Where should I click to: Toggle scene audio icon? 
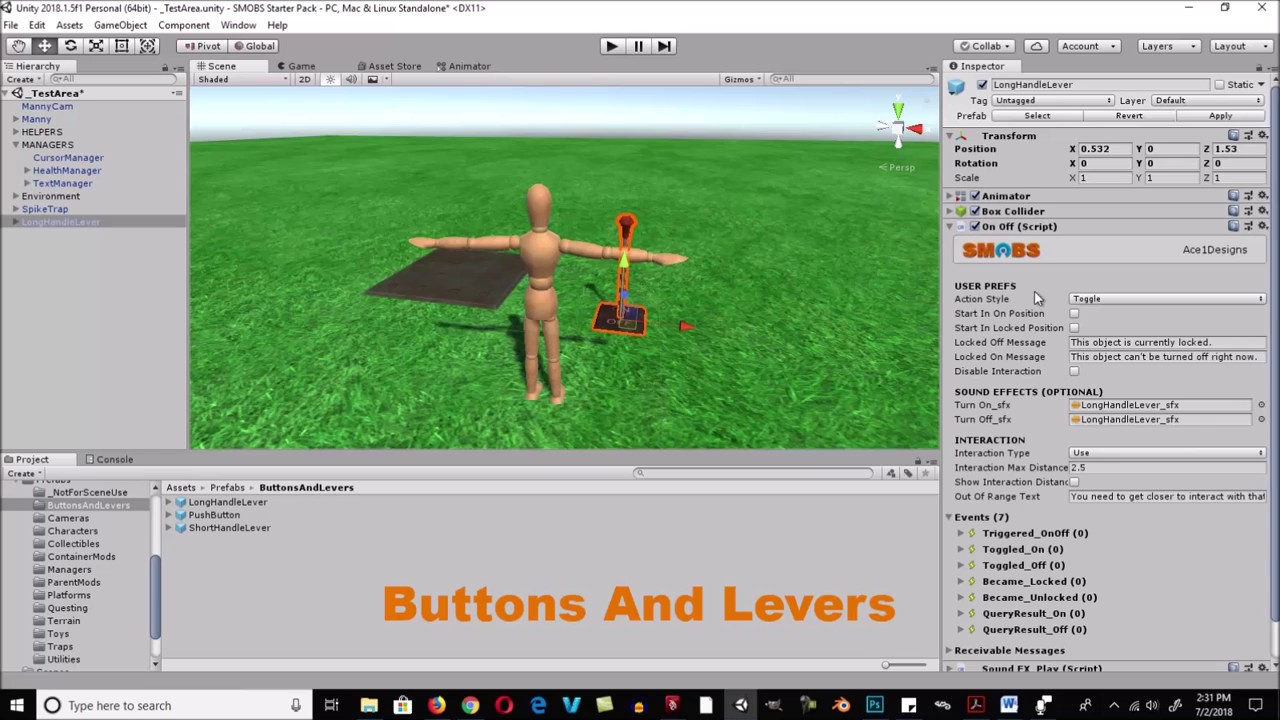point(351,79)
